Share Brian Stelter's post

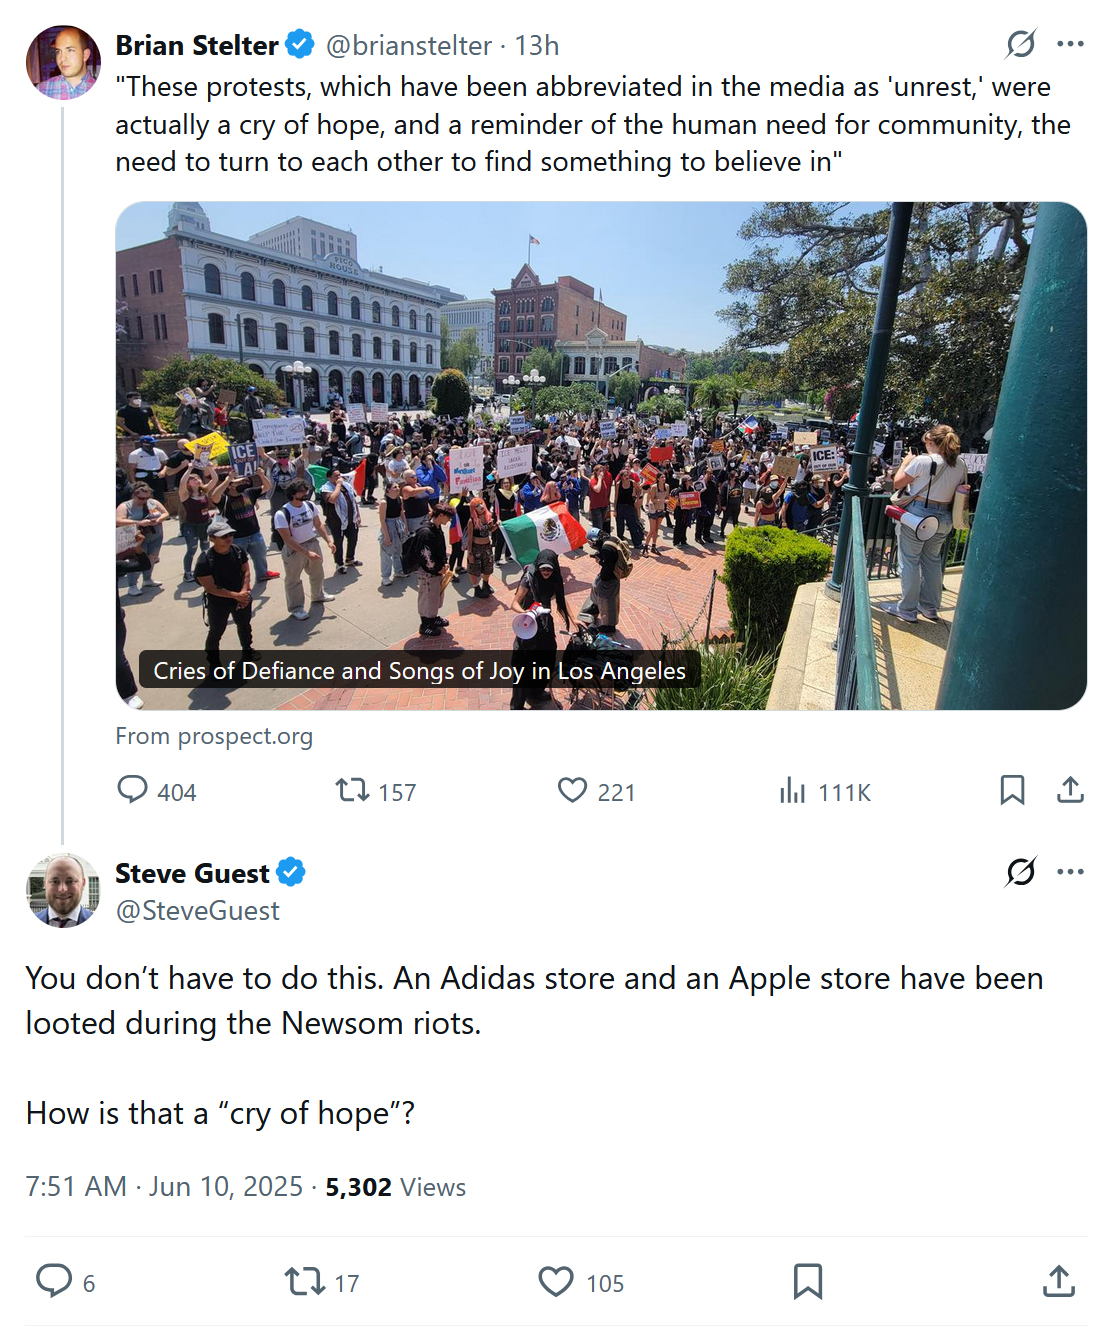pos(1070,791)
